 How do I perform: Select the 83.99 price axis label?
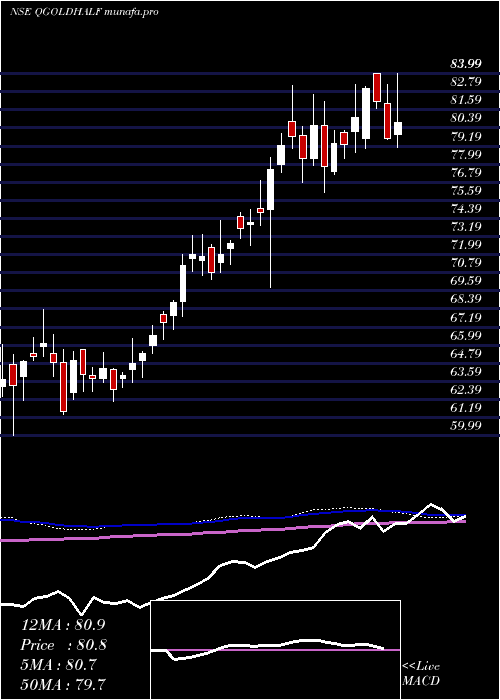(x=466, y=64)
